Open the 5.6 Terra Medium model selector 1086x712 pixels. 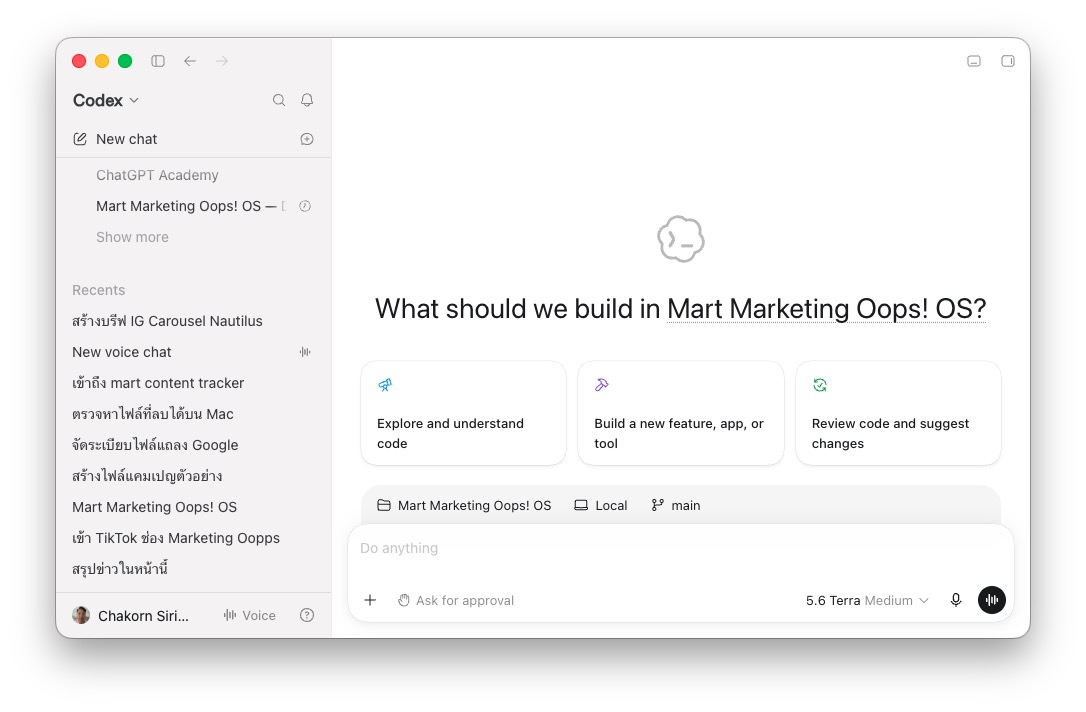point(867,600)
